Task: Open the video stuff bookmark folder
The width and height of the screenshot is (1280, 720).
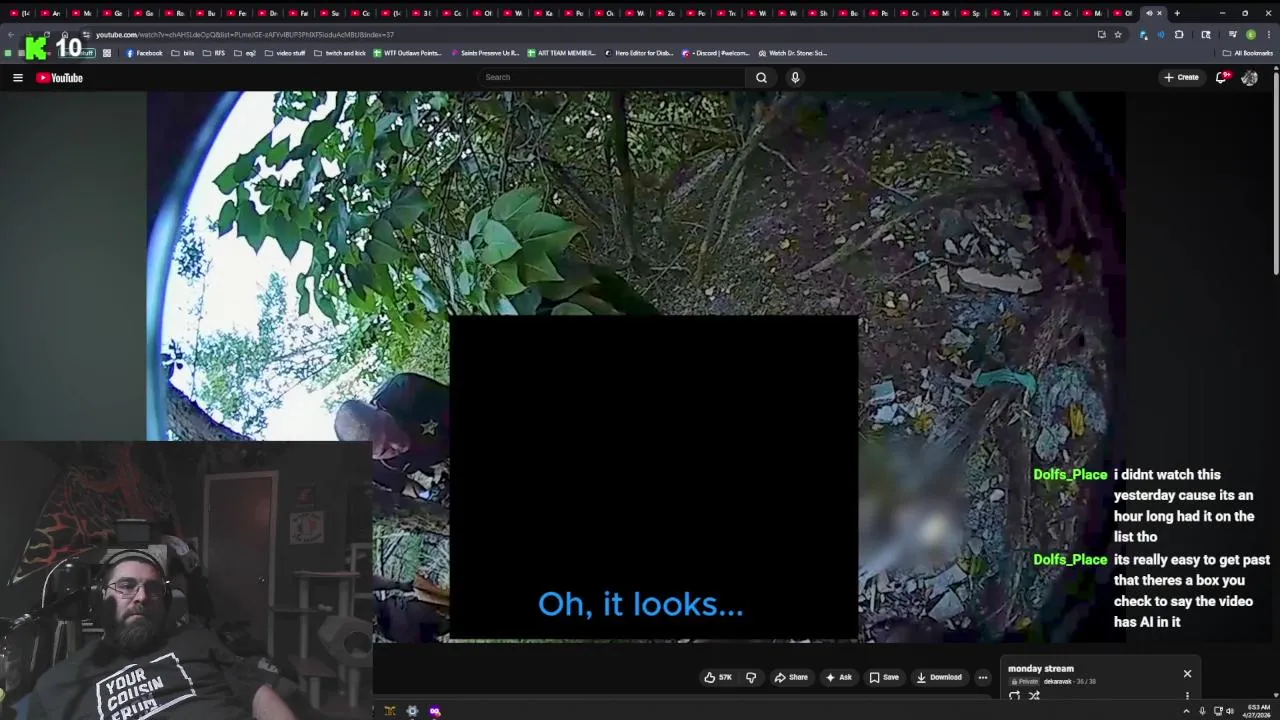Action: pos(285,53)
